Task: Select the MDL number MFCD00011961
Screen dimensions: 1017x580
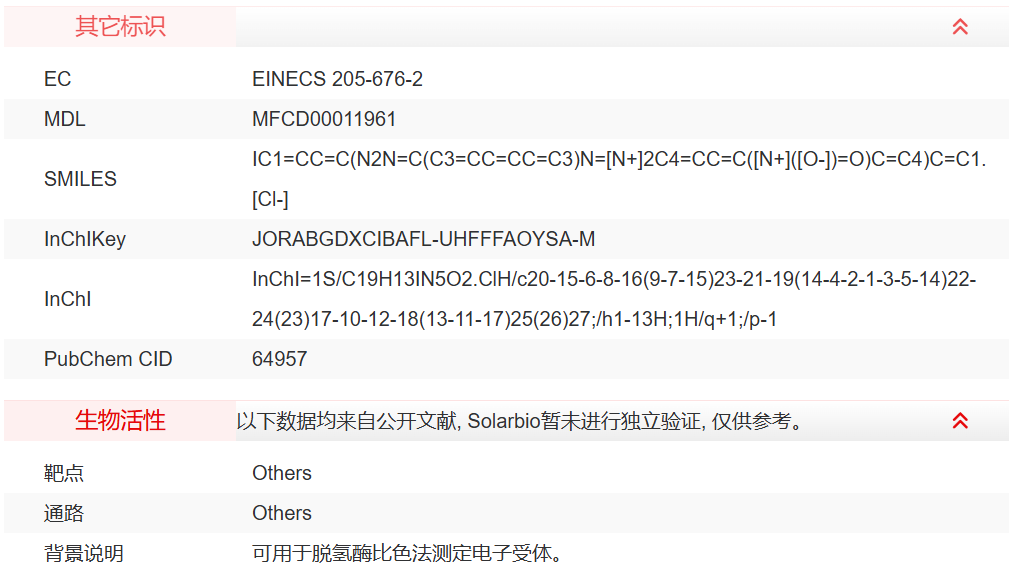Action: coord(325,119)
